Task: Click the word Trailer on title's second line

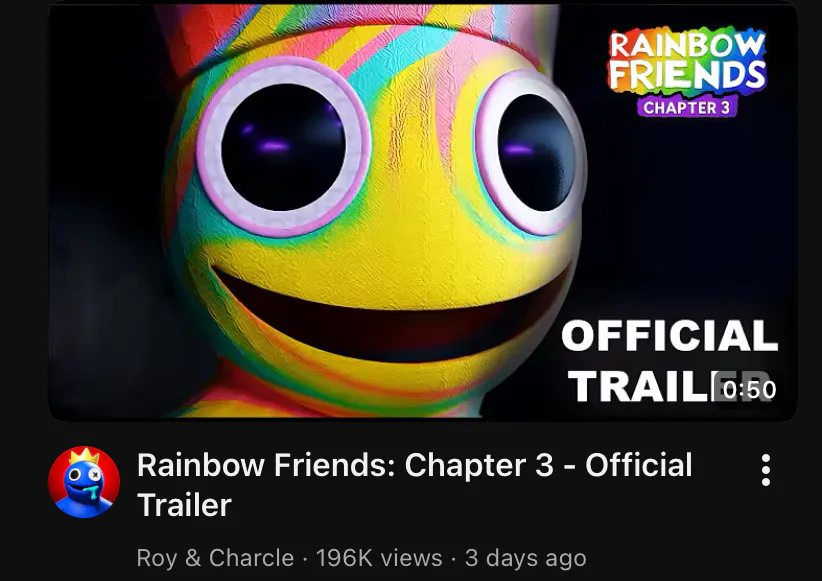Action: (184, 505)
